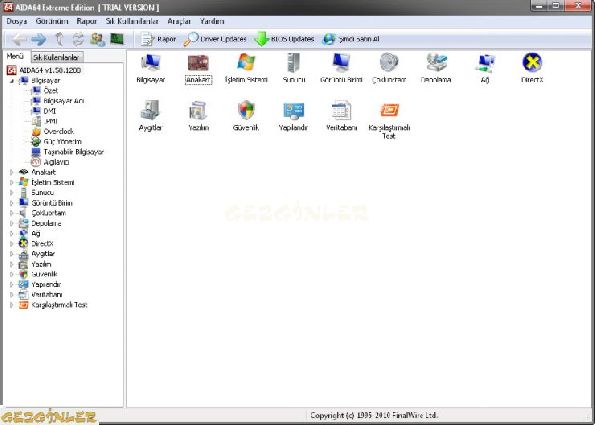Screen dimensions: 595x425
Task: Open Yazılım icon in main pane
Action: 198,116
